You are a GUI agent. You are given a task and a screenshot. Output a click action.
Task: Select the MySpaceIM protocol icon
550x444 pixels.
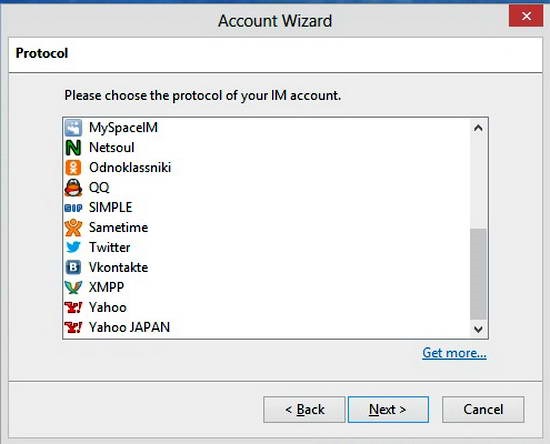click(x=73, y=128)
